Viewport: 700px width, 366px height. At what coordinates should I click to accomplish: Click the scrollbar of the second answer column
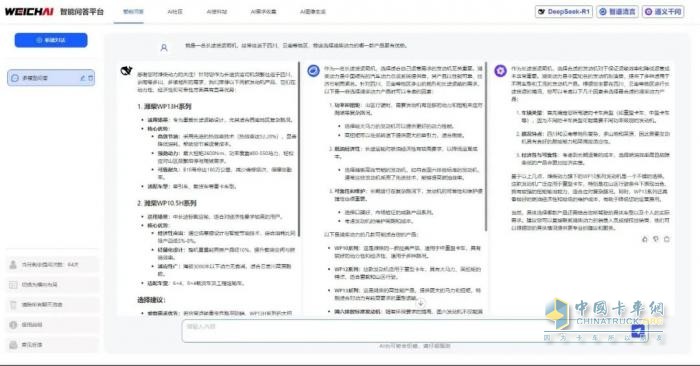(485, 146)
